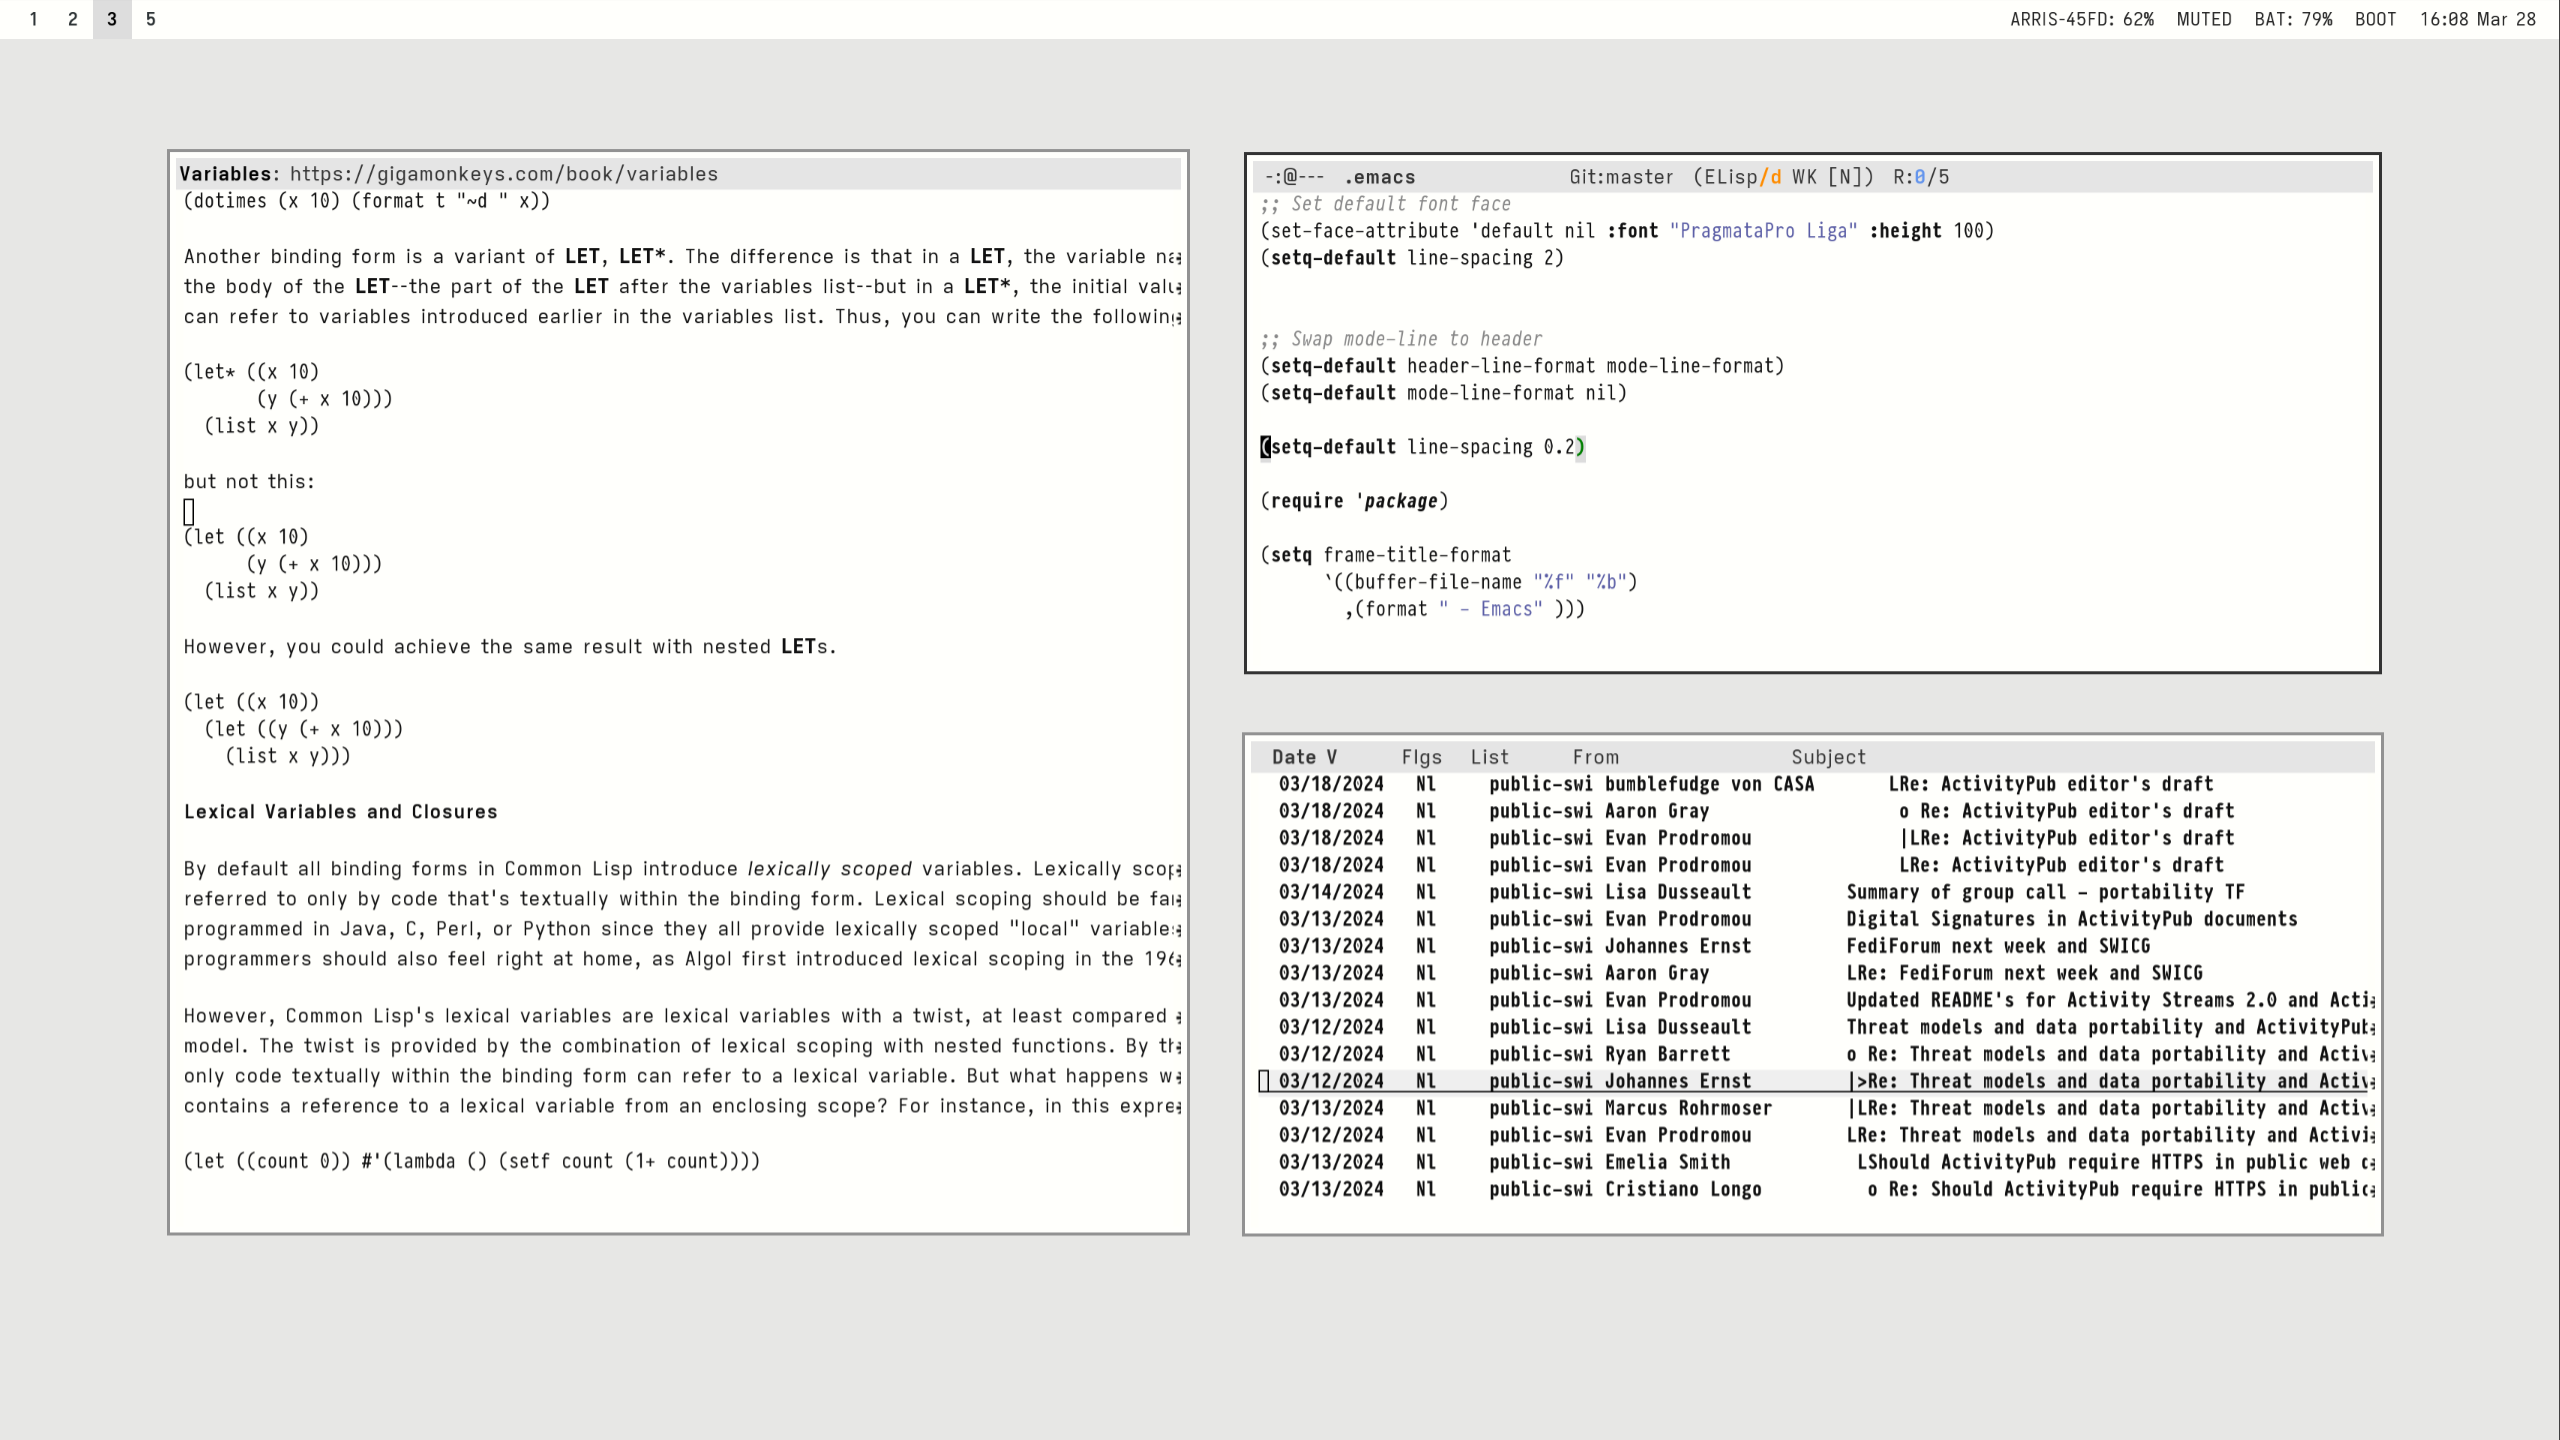Open Cristiano Longo's HTTPS reply message

tap(2120, 1189)
